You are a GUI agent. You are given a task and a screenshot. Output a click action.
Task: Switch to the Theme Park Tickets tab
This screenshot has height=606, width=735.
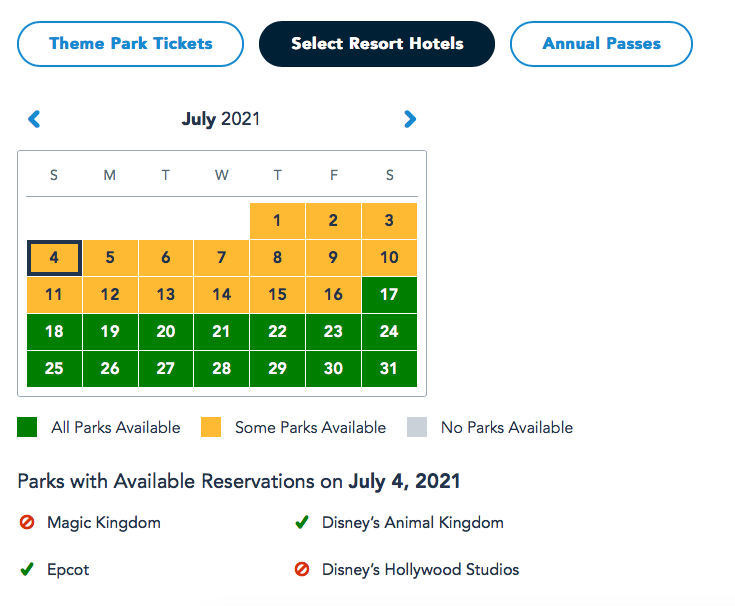[x=131, y=44]
